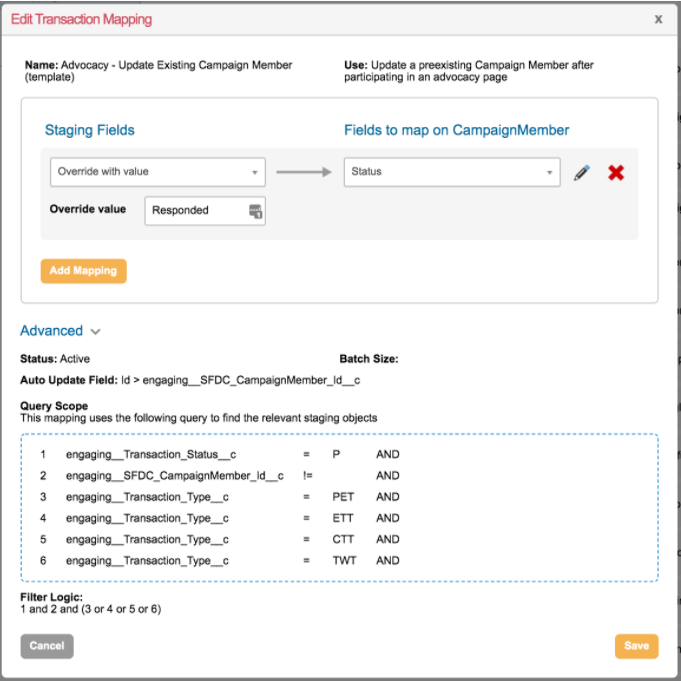Close the Edit Transaction Mapping dialog
Image resolution: width=681 pixels, height=681 pixels.
(658, 19)
